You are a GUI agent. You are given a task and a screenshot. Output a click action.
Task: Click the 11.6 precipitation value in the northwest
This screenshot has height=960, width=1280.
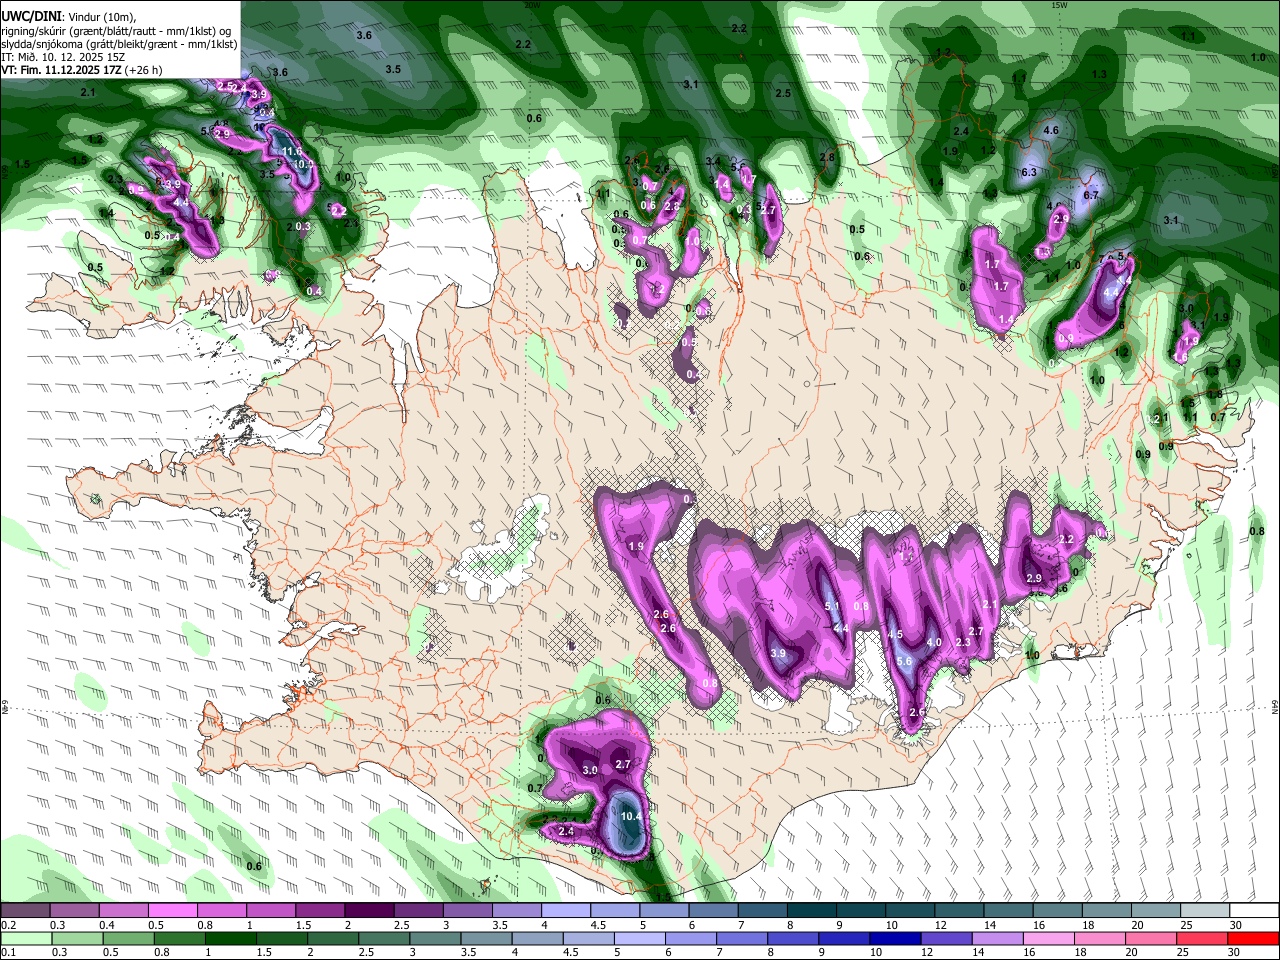292,152
